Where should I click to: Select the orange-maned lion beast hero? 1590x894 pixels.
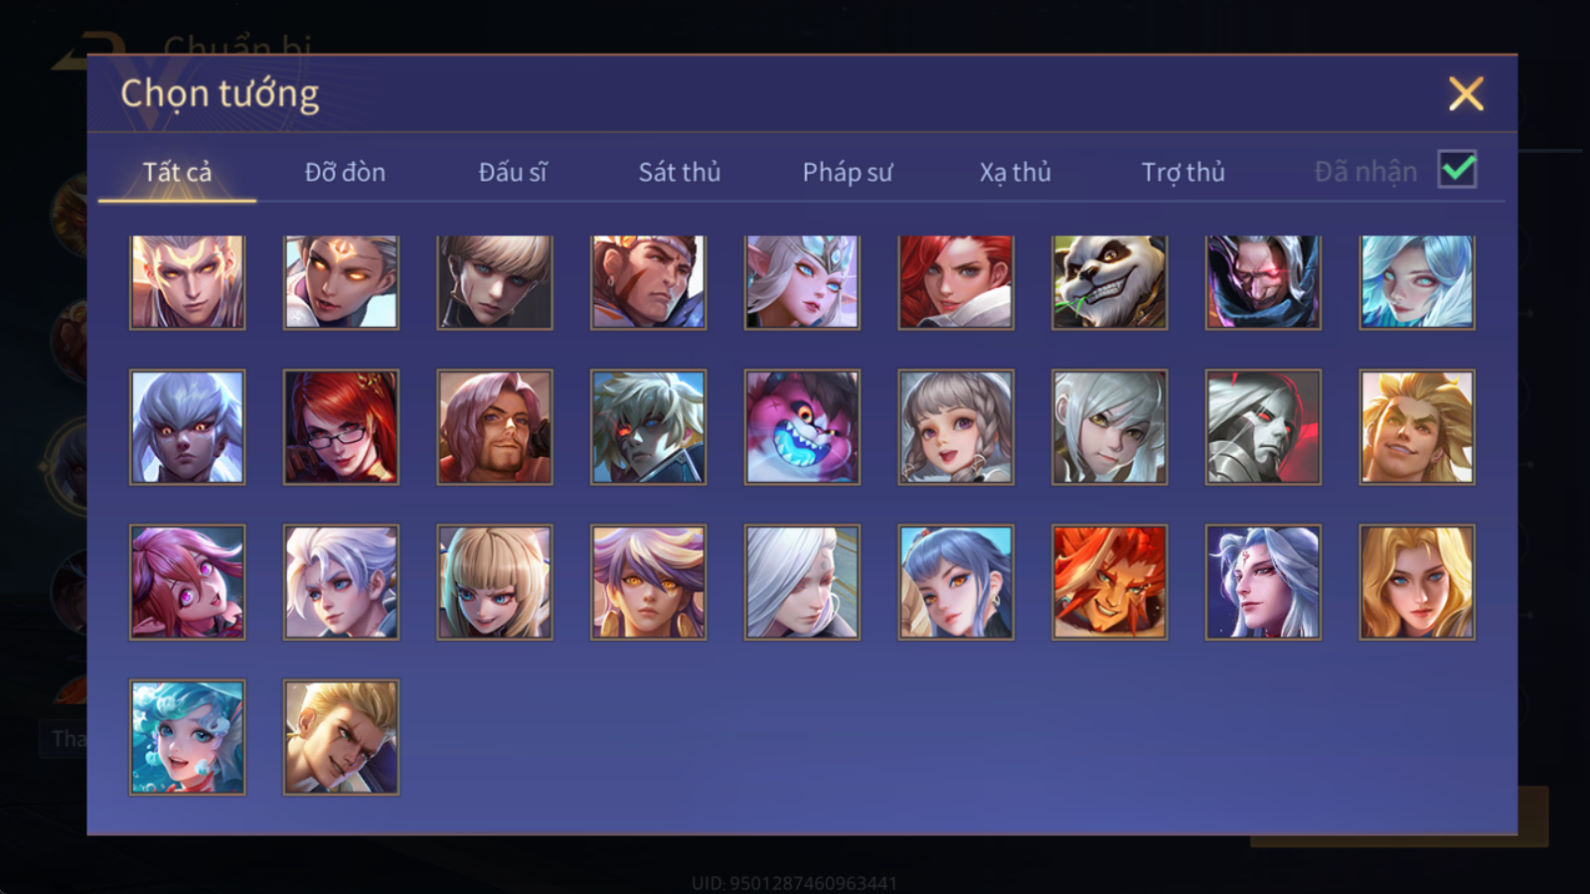pos(1109,582)
